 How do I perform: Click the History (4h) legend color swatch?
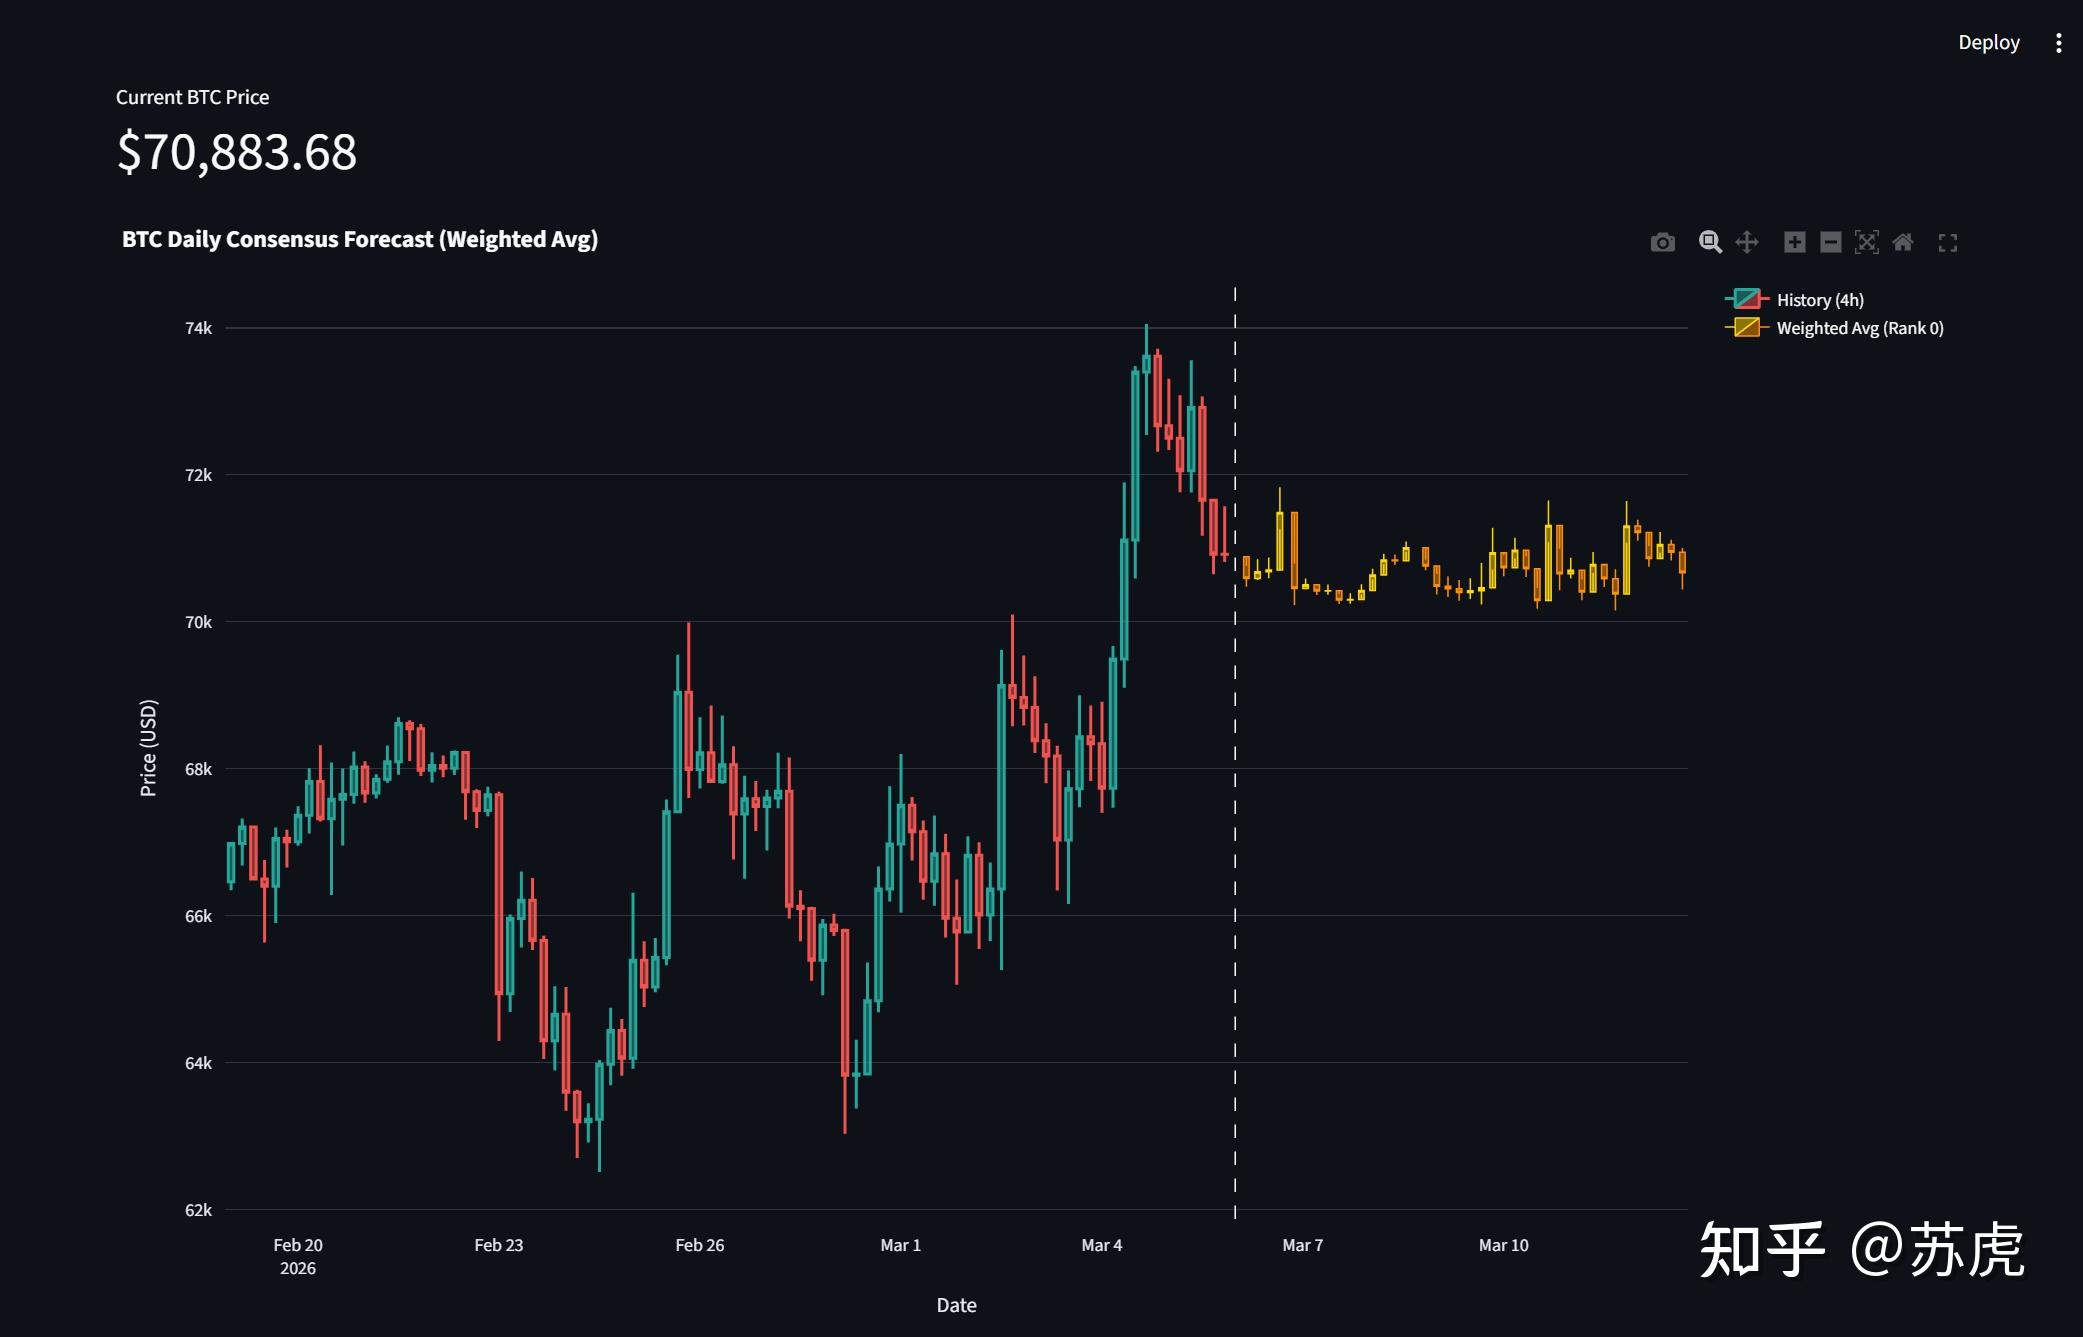[x=1746, y=299]
